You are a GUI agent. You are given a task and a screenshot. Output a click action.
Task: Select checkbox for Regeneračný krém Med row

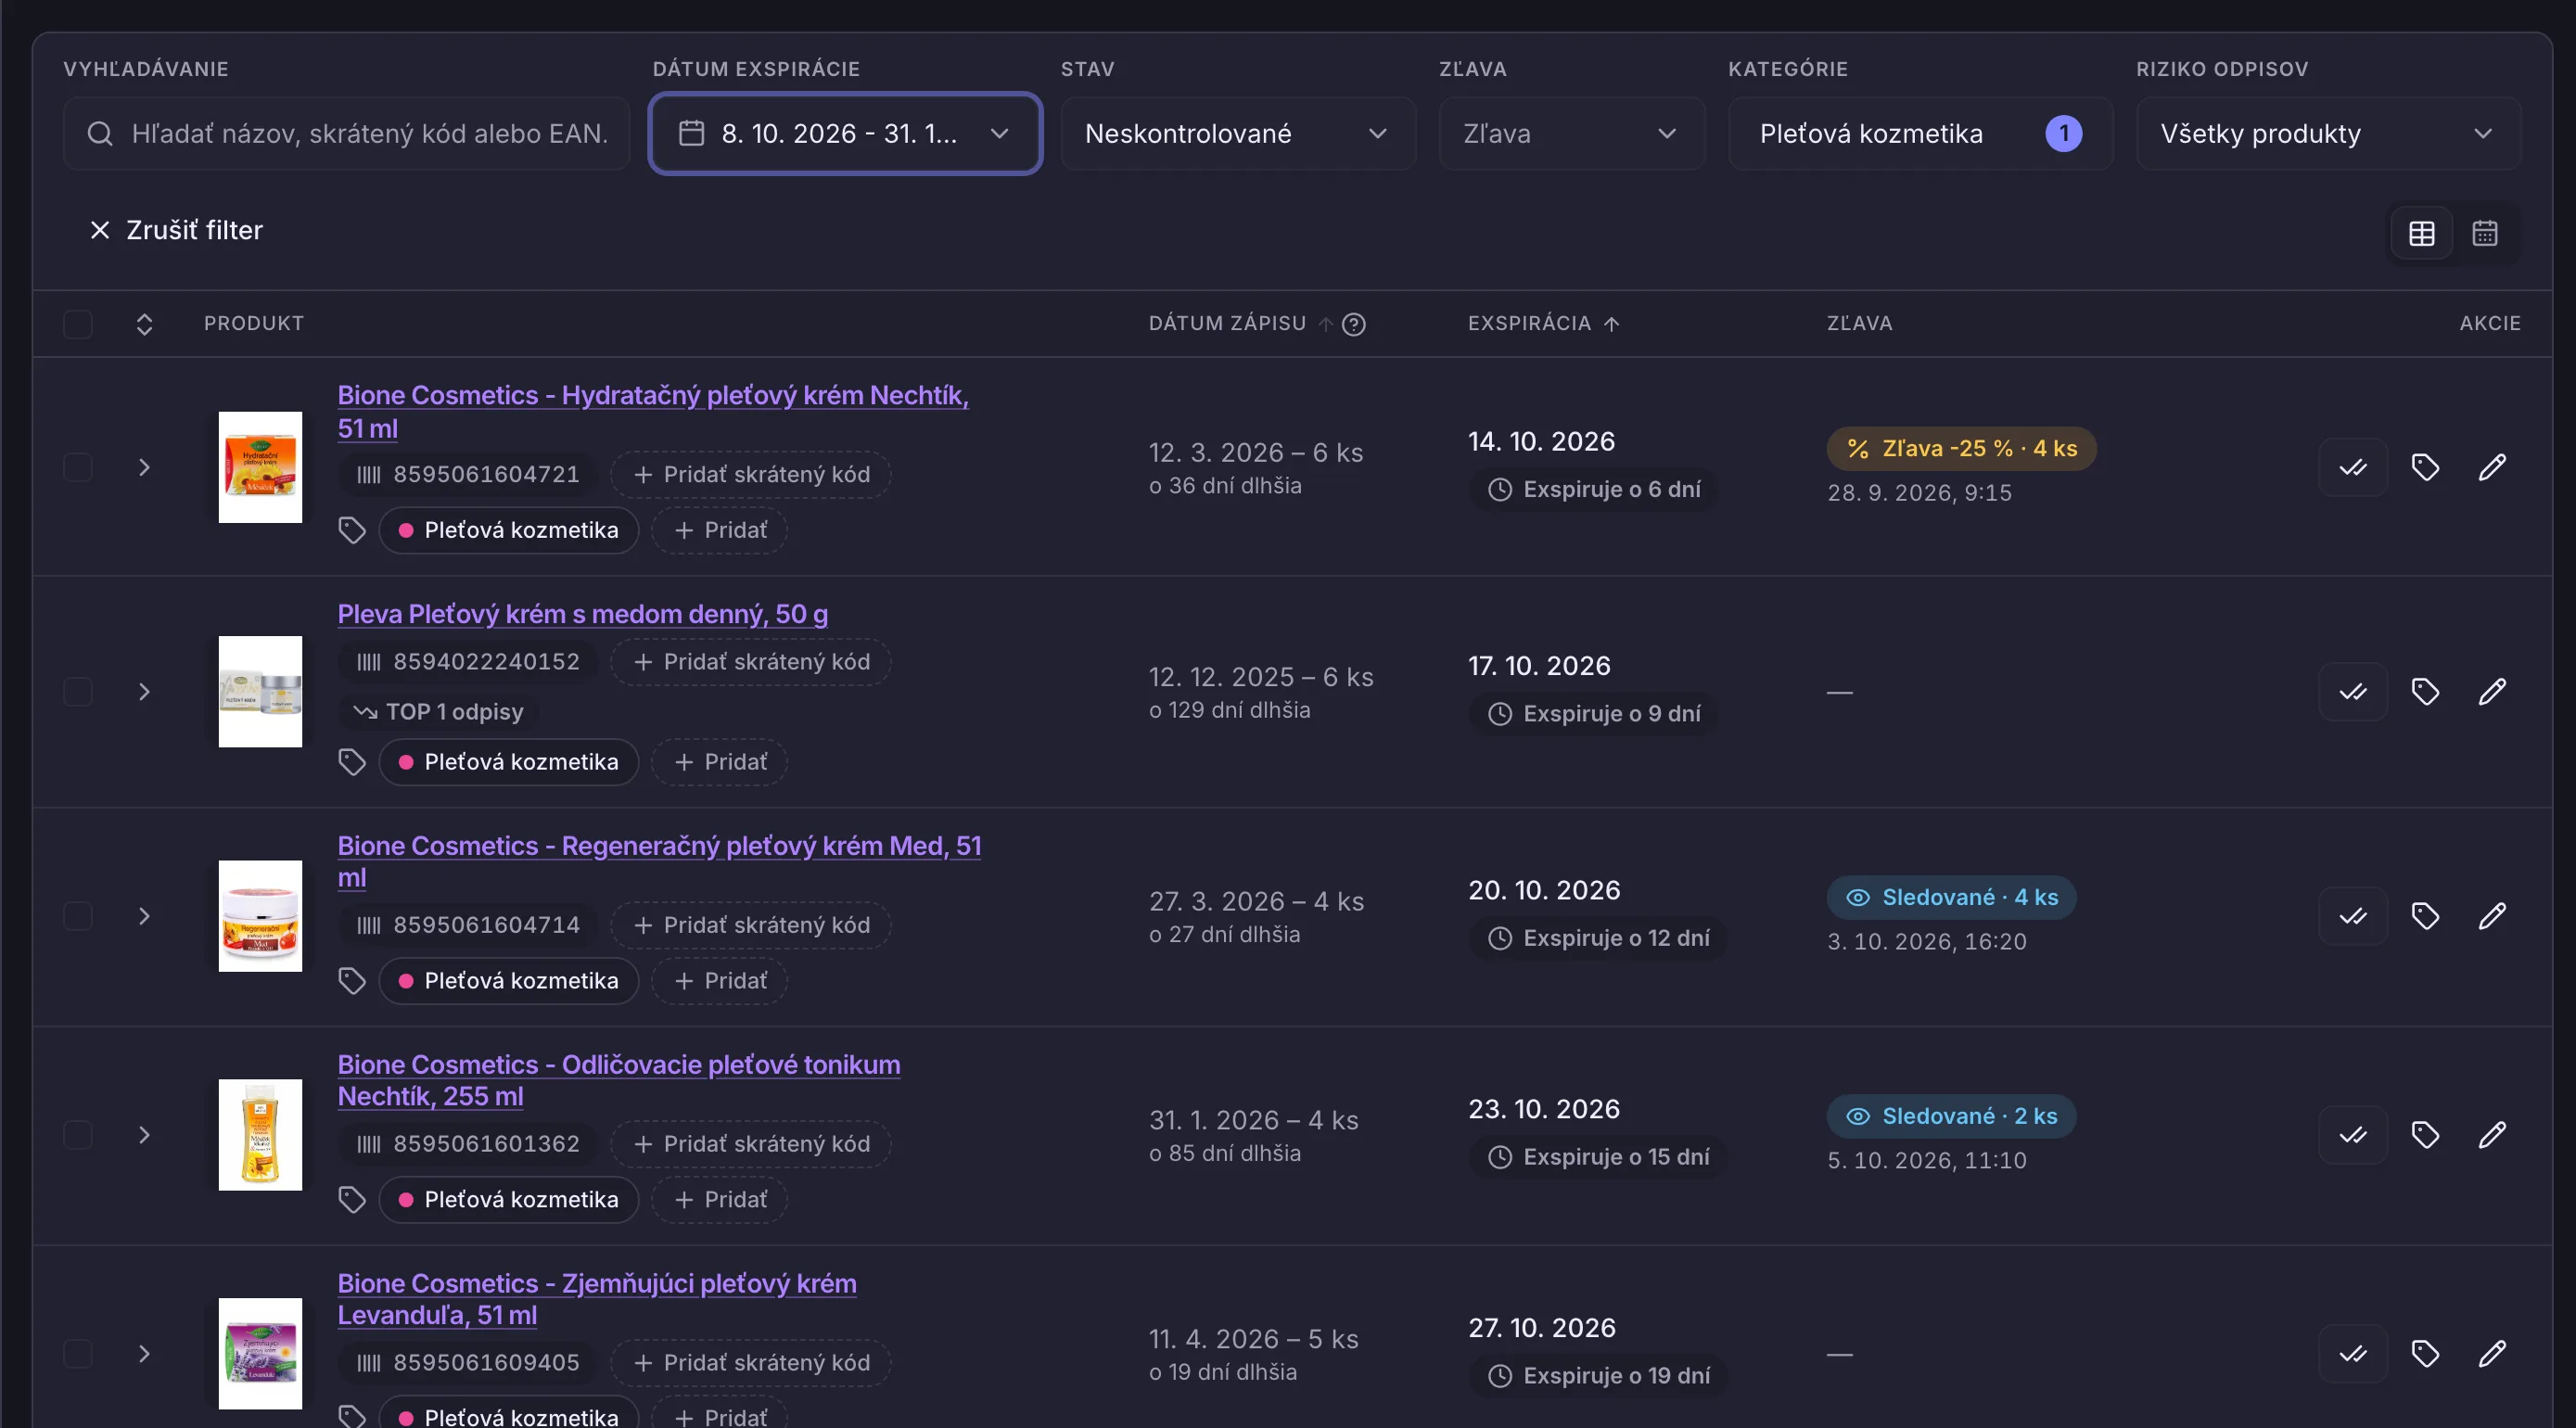78,916
